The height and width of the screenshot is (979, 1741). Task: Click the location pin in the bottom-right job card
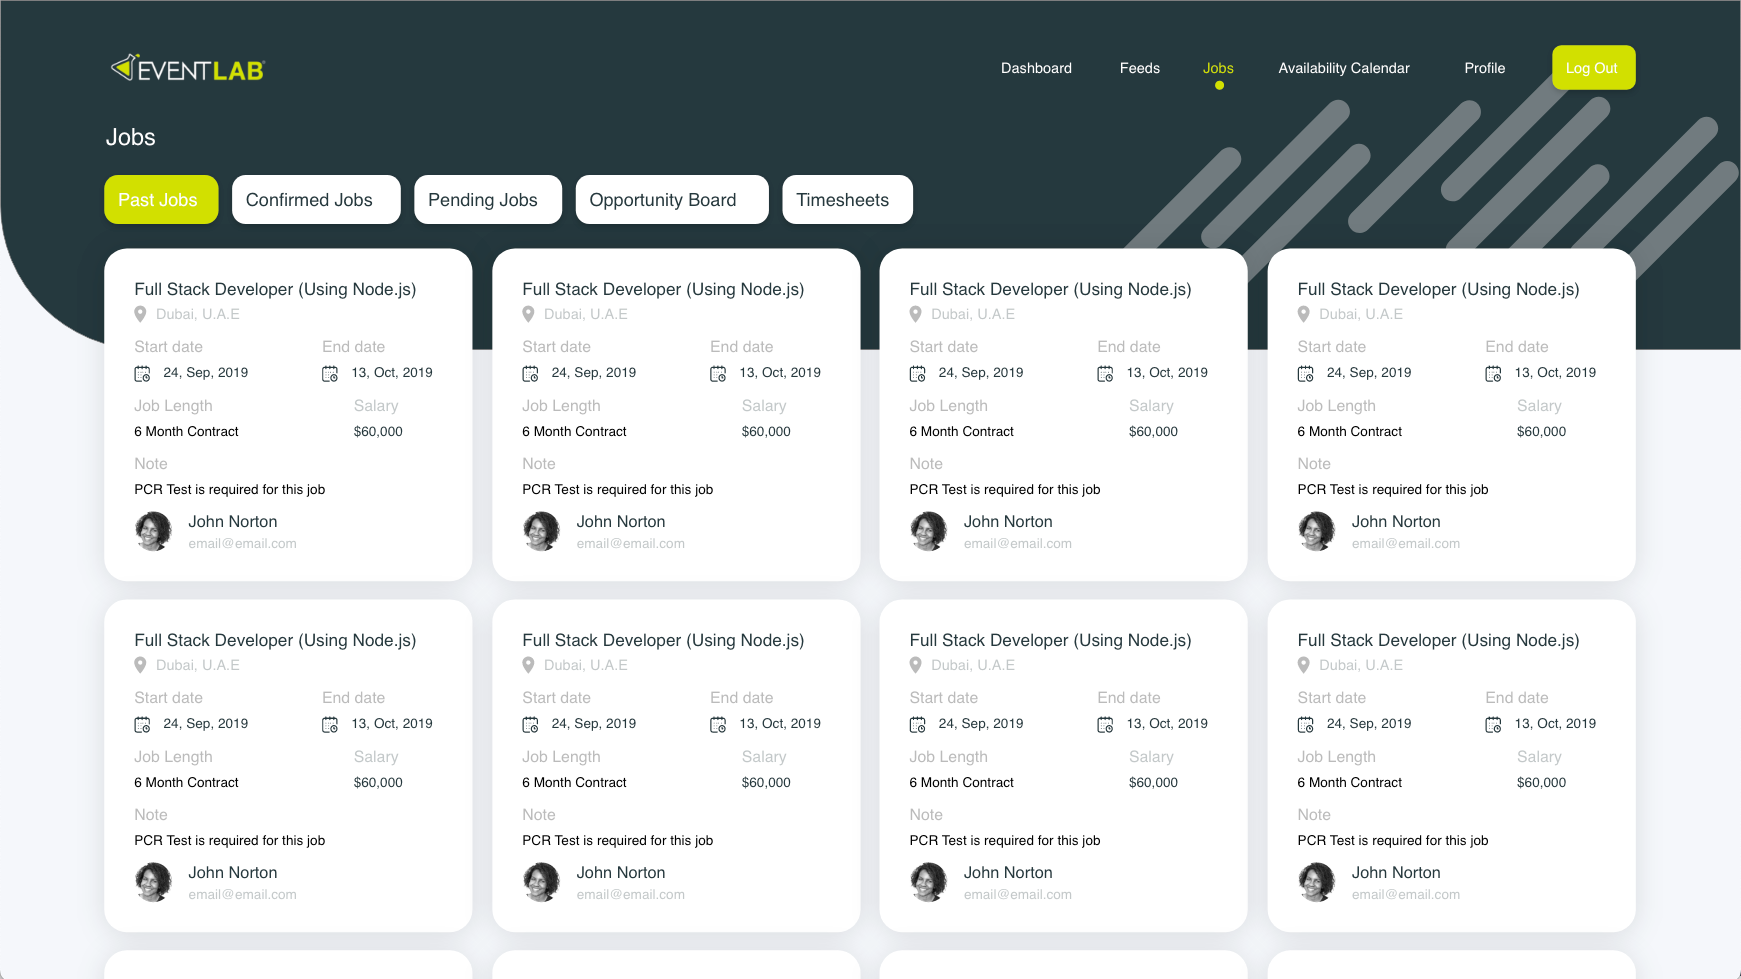(x=1303, y=665)
